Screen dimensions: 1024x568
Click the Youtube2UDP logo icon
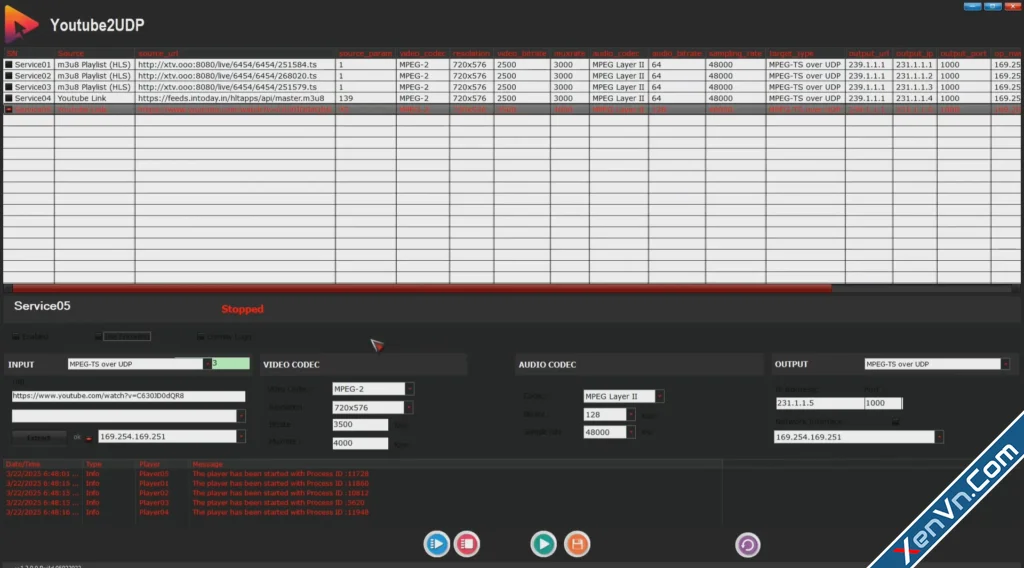[21, 25]
